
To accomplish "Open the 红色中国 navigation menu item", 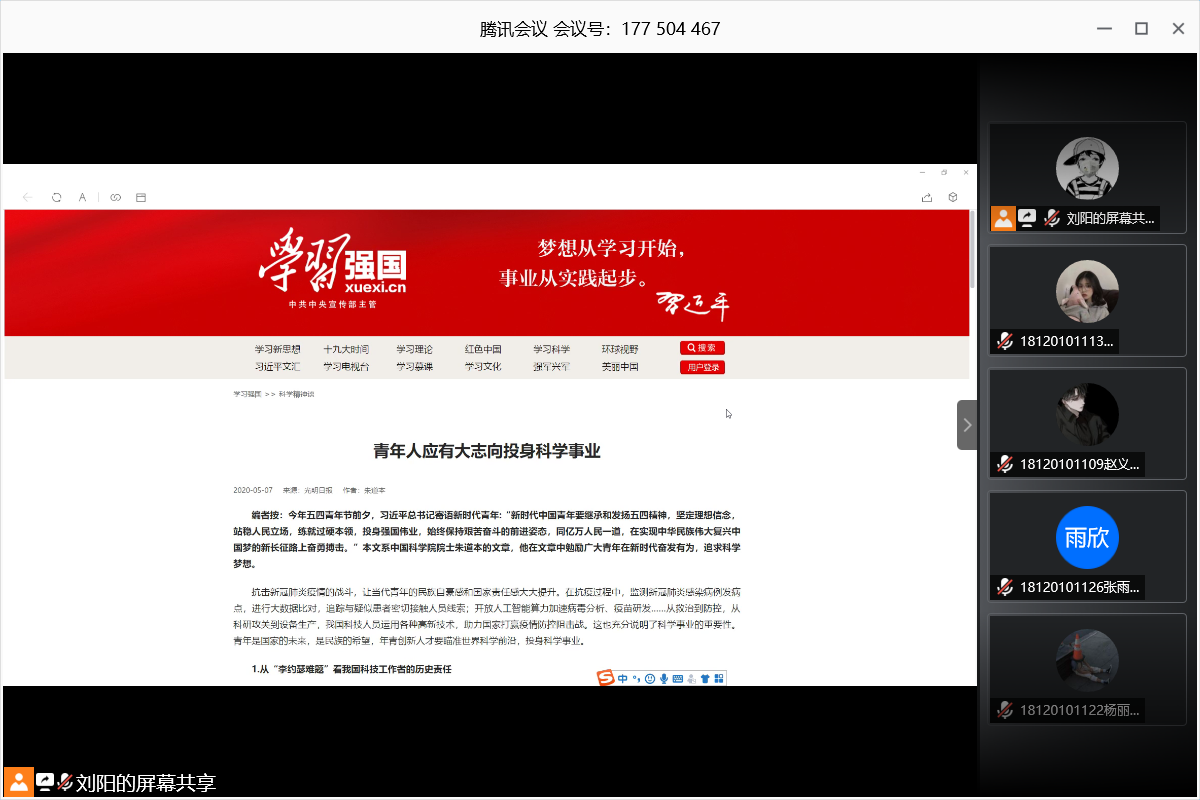I will click(x=483, y=349).
